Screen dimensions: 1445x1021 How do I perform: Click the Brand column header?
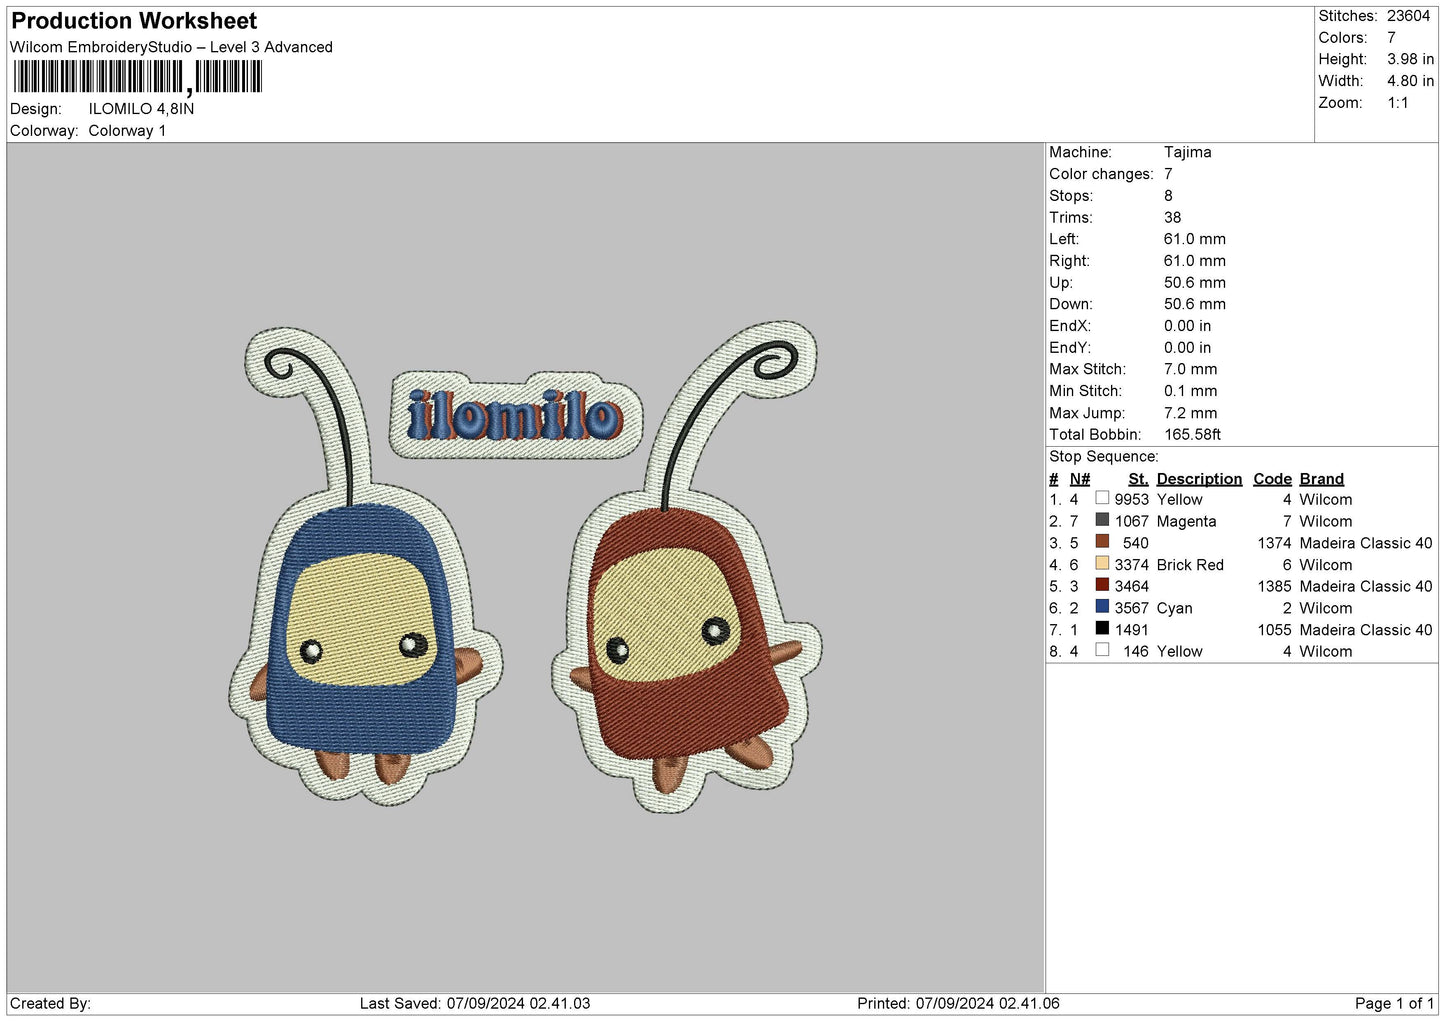[x=1322, y=479]
